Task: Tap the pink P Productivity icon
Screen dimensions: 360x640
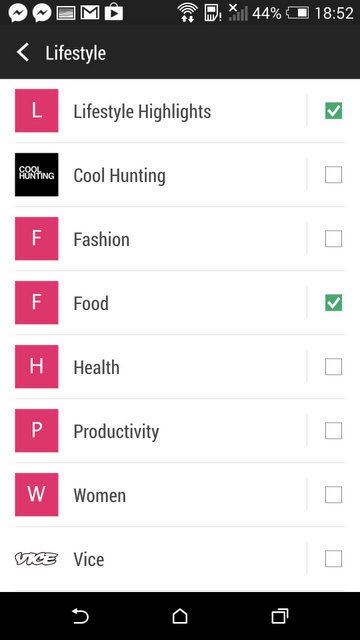Action: (37, 431)
